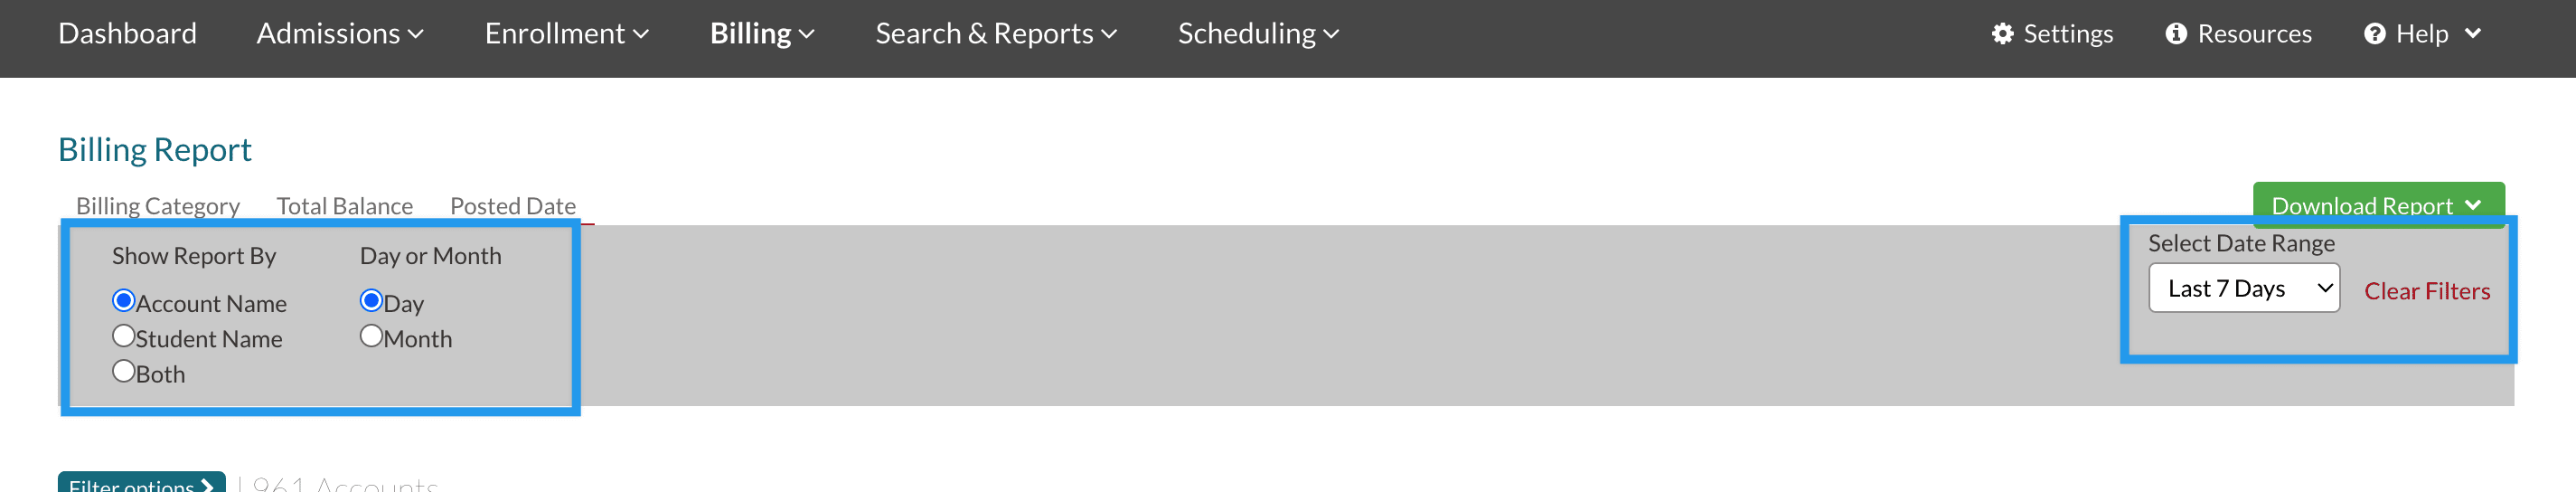
Task: Expand the Download Report dropdown button
Action: point(2376,204)
